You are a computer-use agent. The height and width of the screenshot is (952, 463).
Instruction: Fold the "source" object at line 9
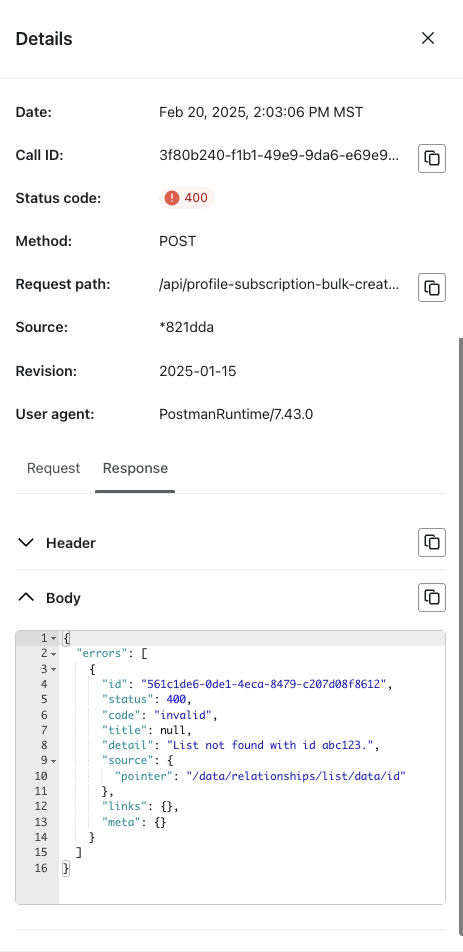(x=53, y=761)
